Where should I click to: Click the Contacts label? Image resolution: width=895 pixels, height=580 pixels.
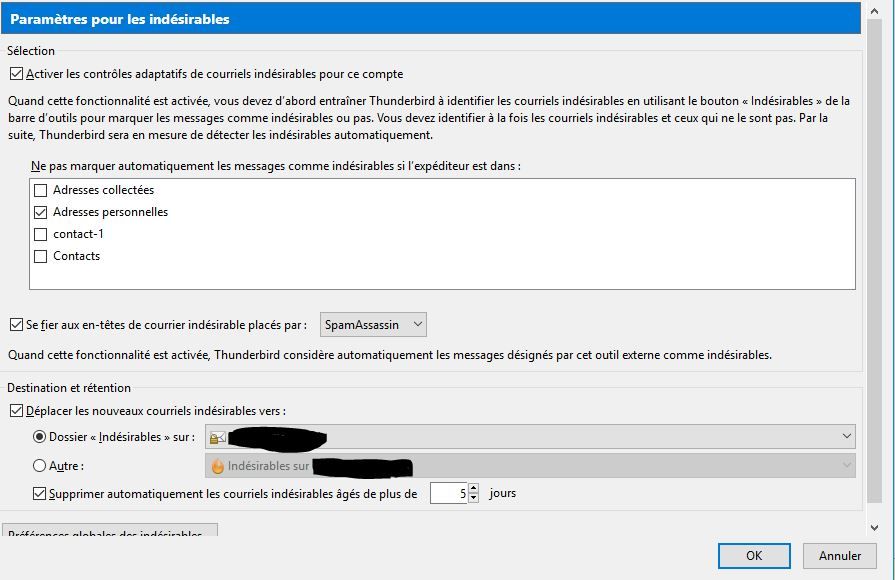[x=76, y=256]
